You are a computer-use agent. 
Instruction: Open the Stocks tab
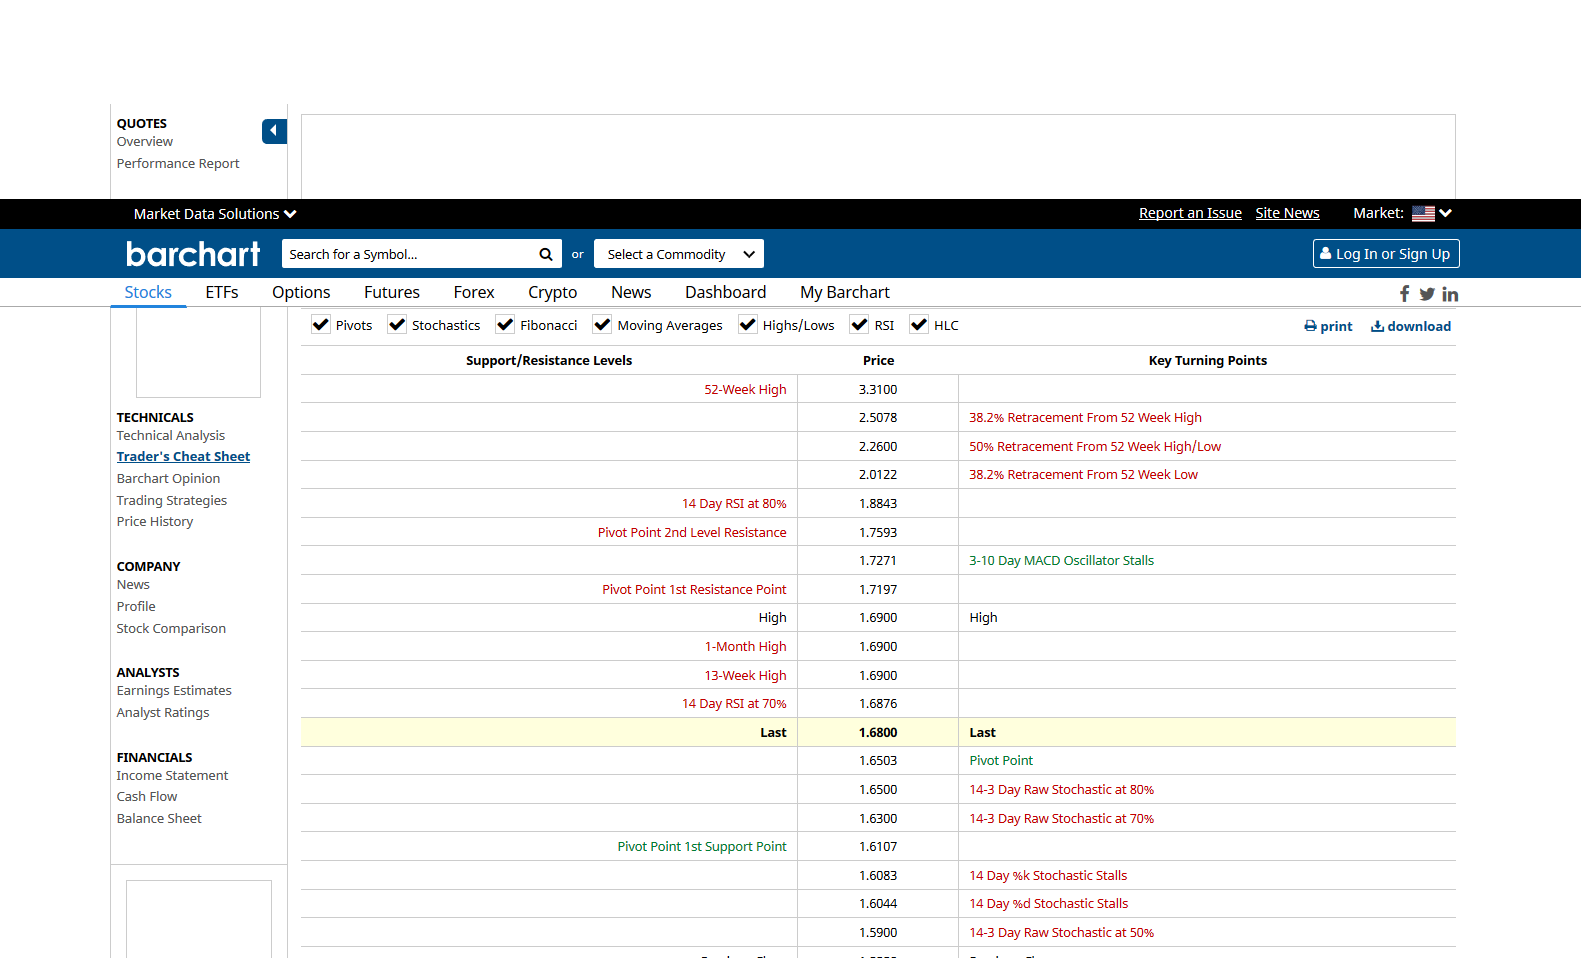click(x=148, y=292)
